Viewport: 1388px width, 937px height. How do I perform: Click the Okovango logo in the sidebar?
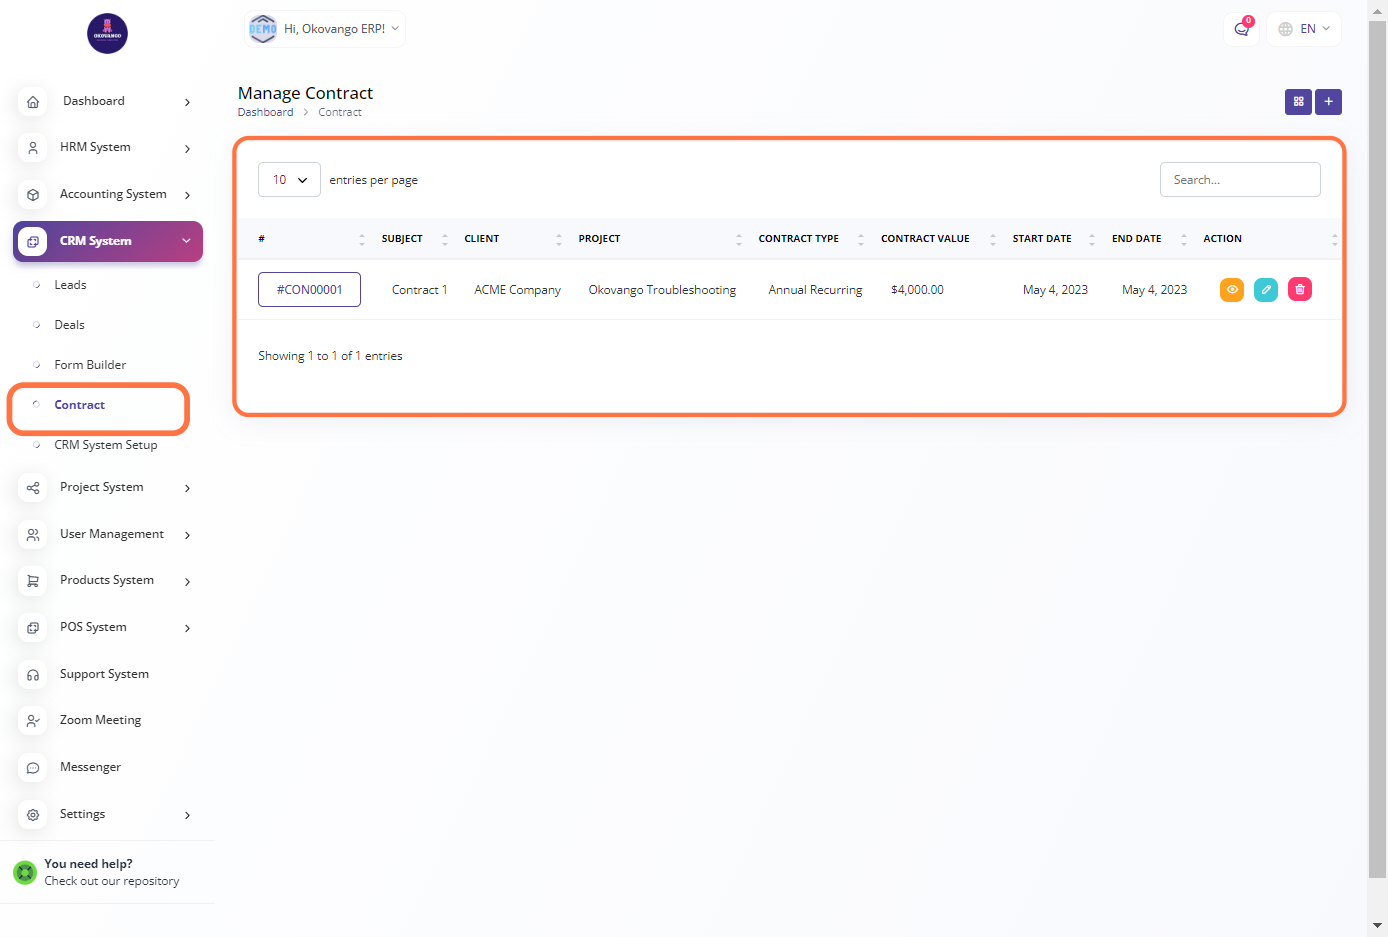point(107,34)
